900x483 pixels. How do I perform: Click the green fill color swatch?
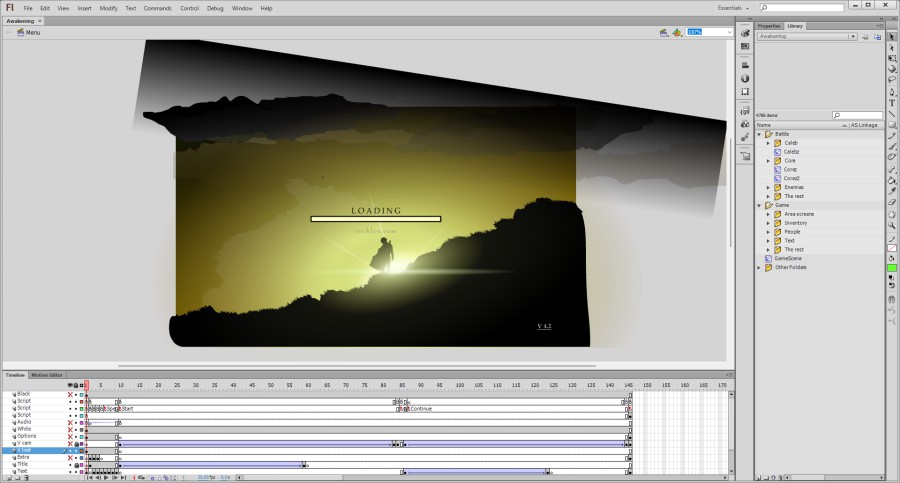point(892,268)
